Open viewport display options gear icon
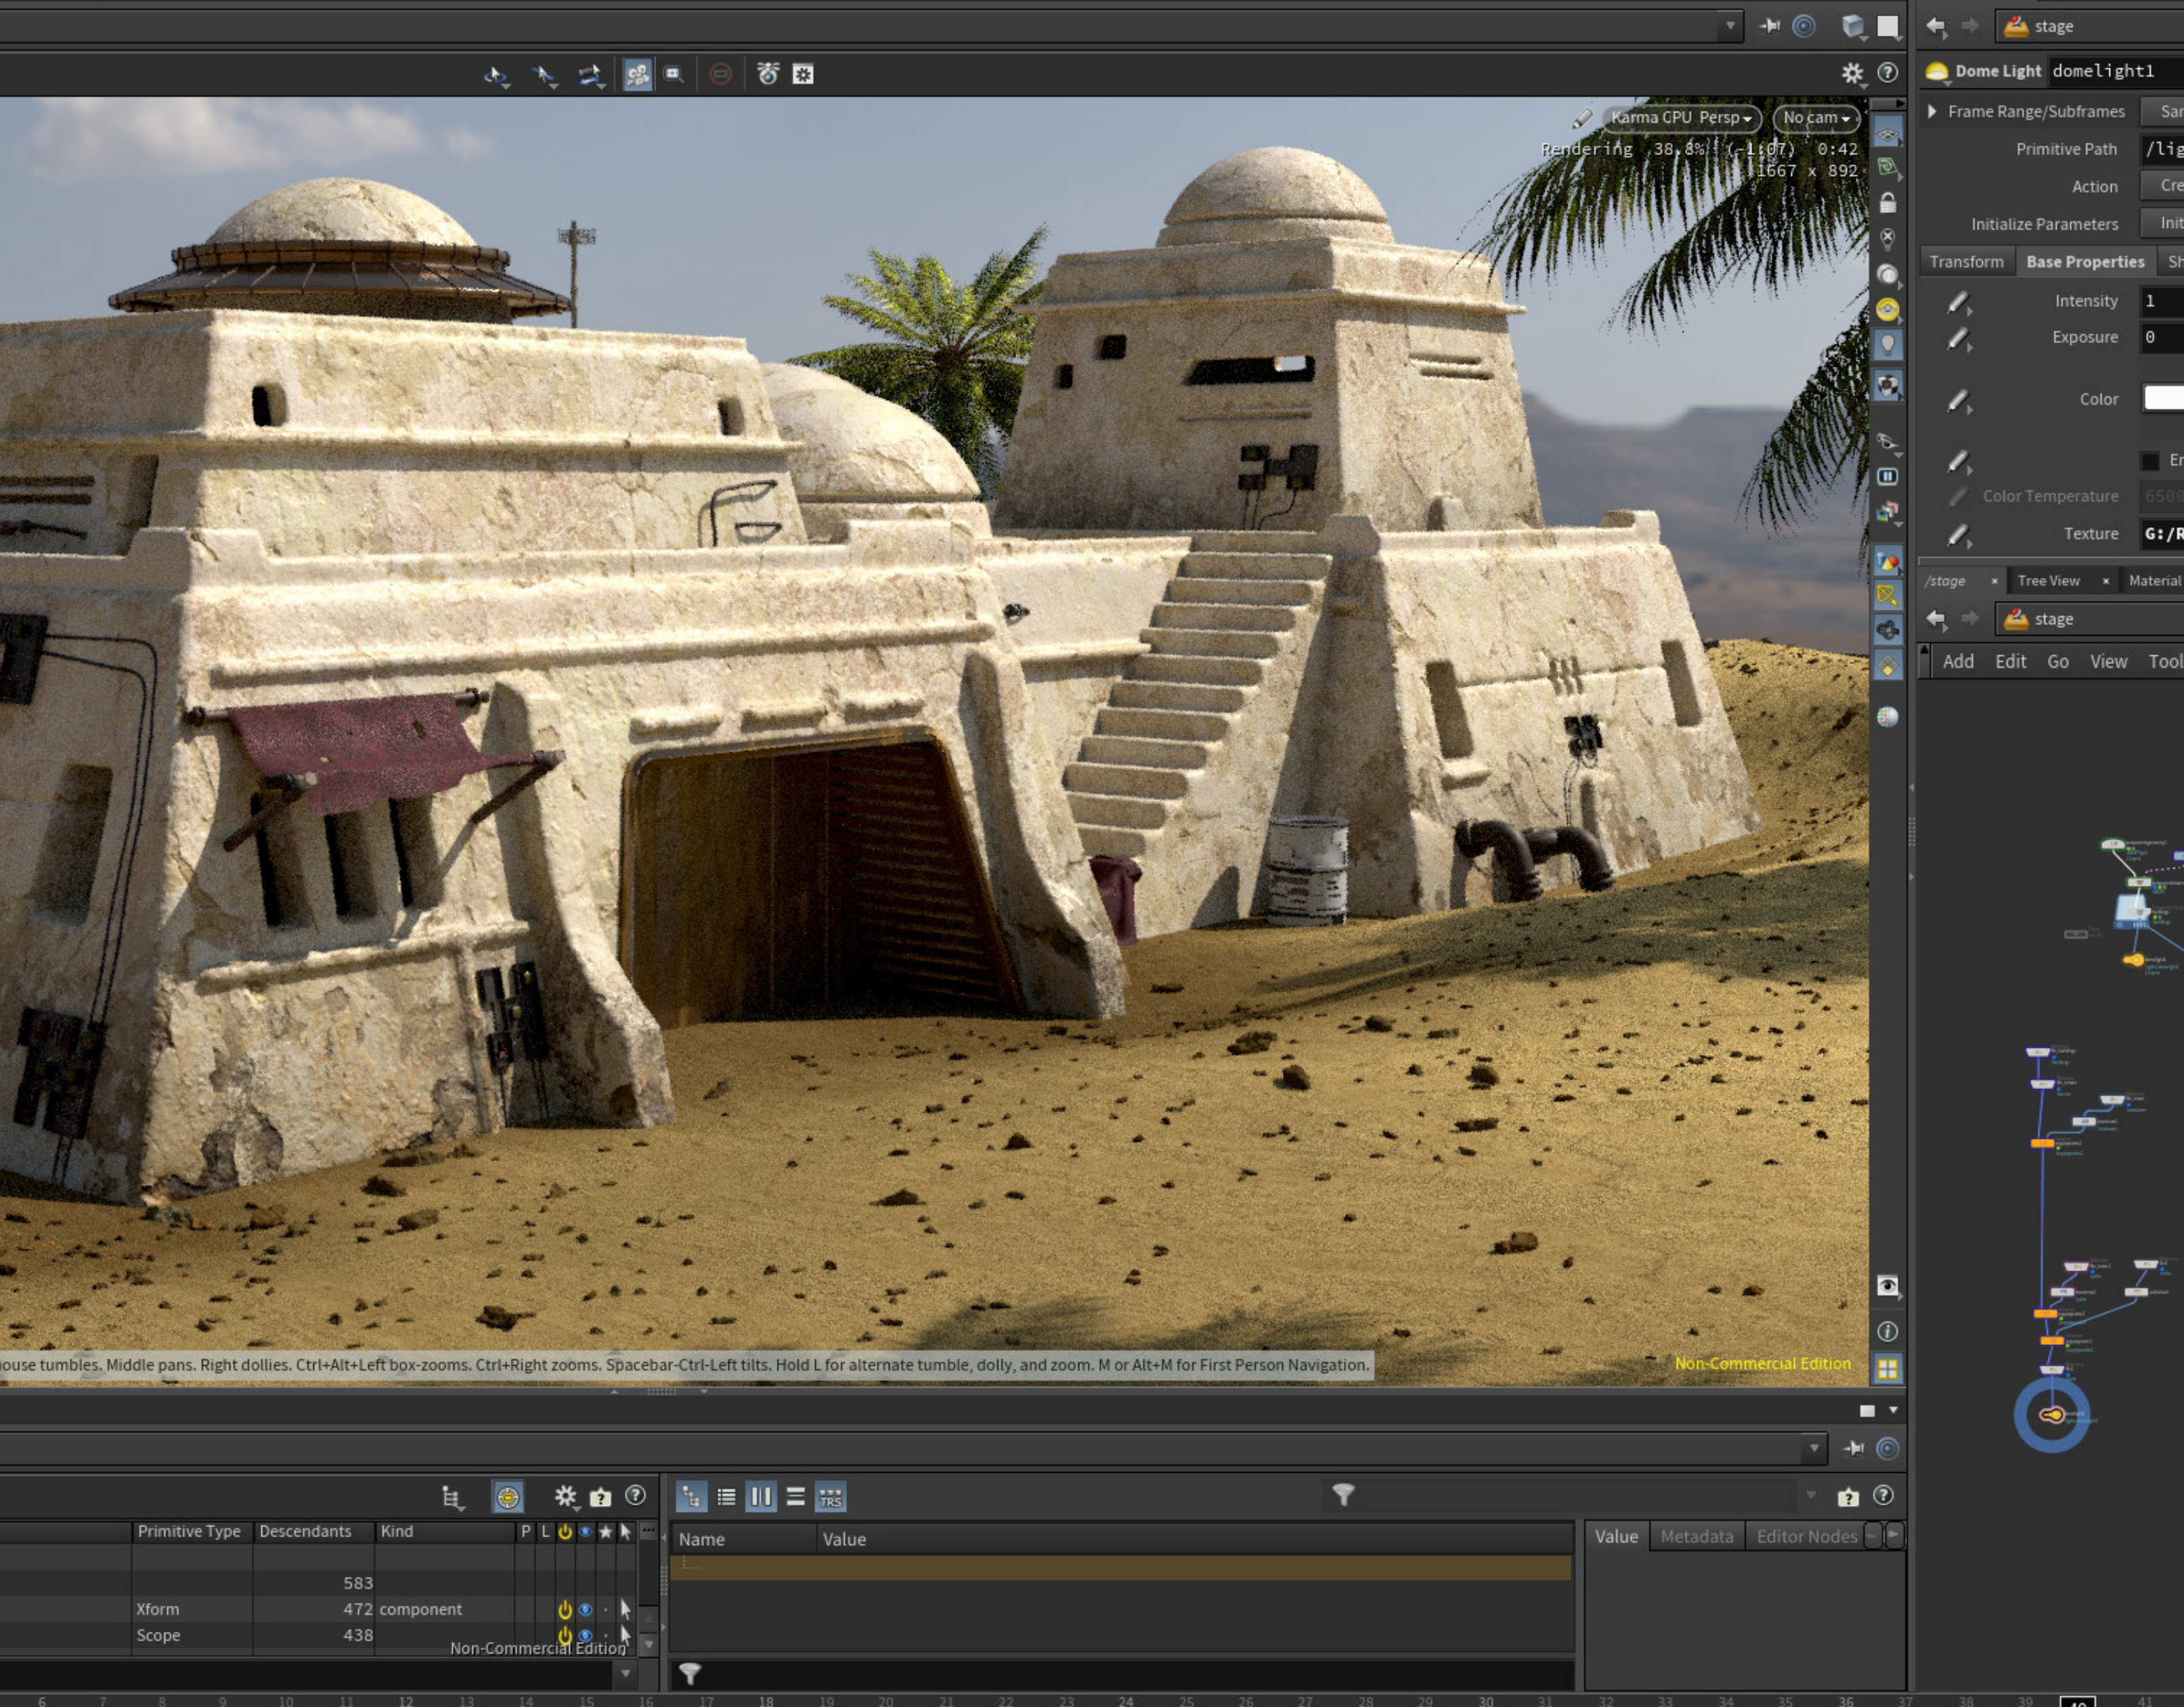The image size is (2184, 1707). pos(1852,73)
